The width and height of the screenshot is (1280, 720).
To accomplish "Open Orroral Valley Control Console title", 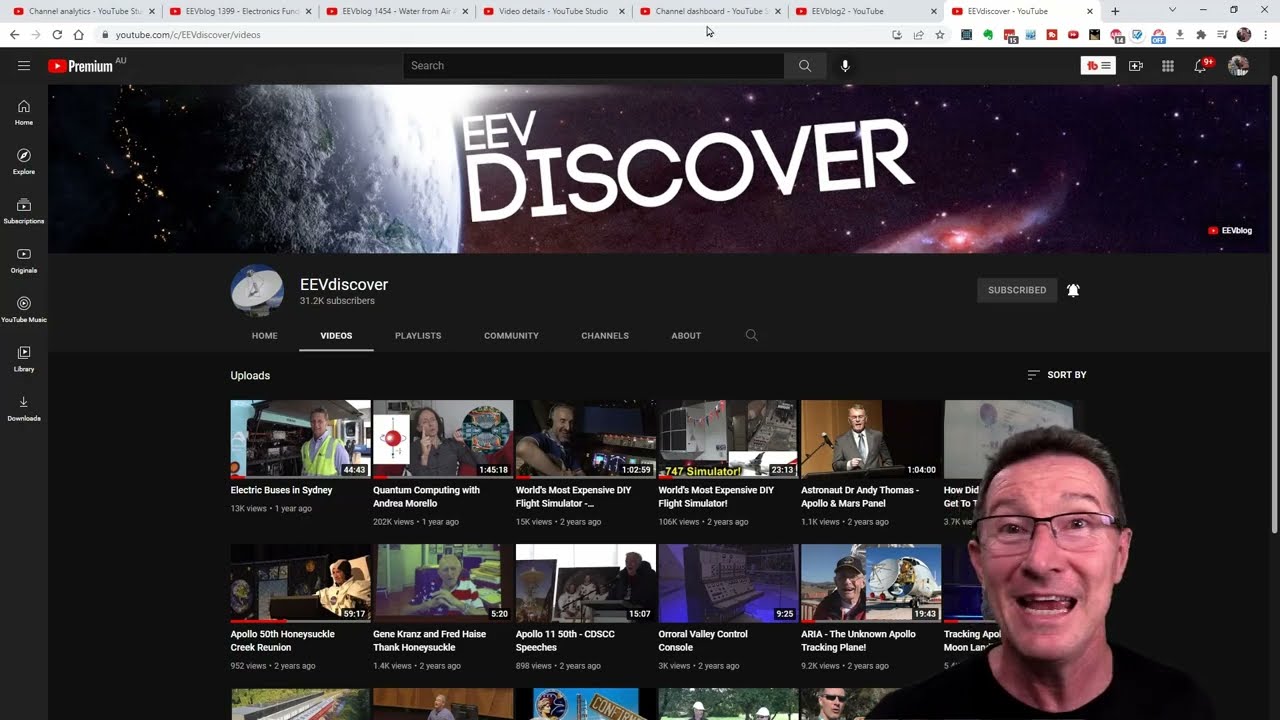I will pos(703,641).
